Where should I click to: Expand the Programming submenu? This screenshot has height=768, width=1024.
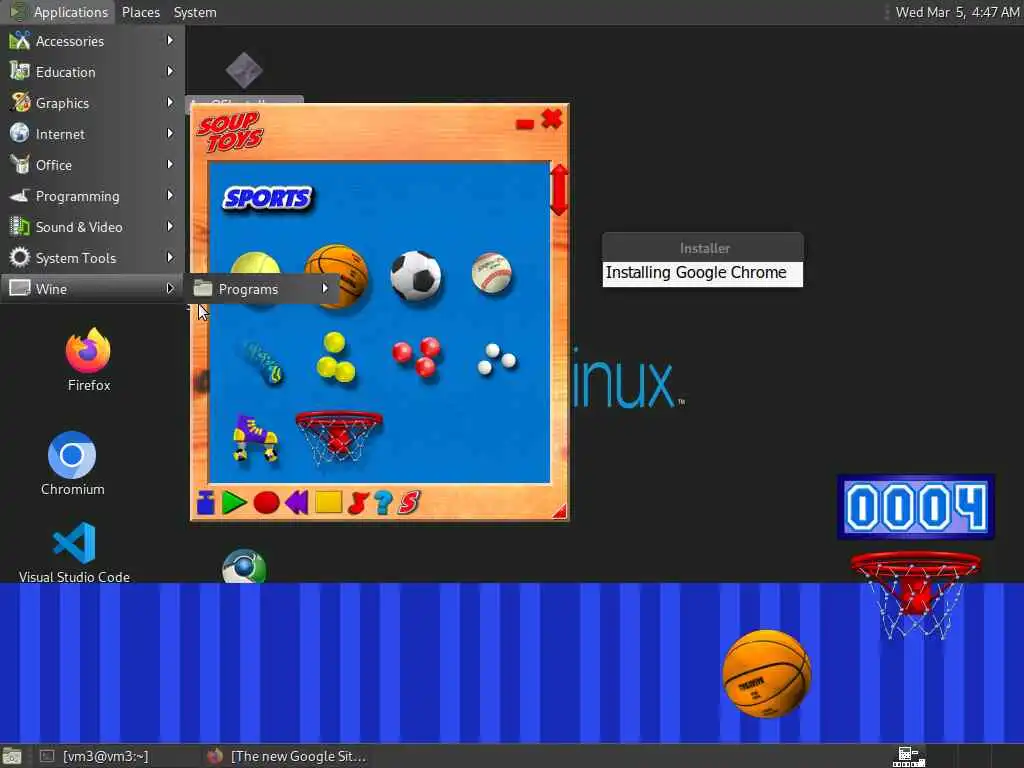pyautogui.click(x=92, y=196)
